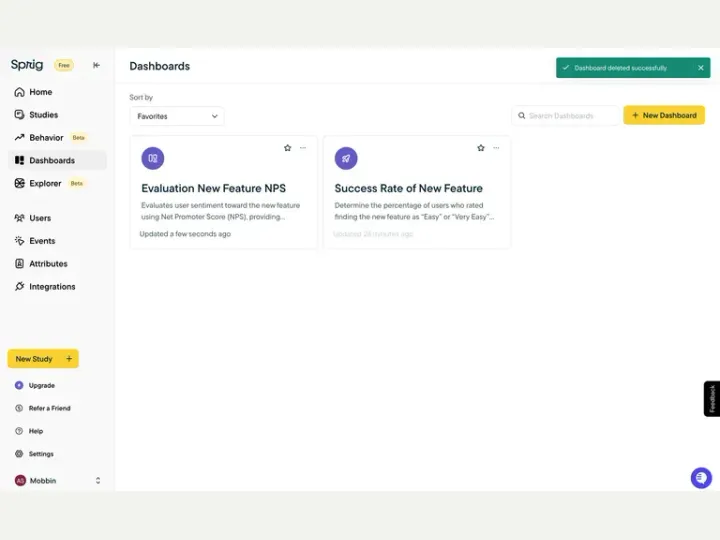
Task: Click the Sort by label
Action: pyautogui.click(x=141, y=97)
